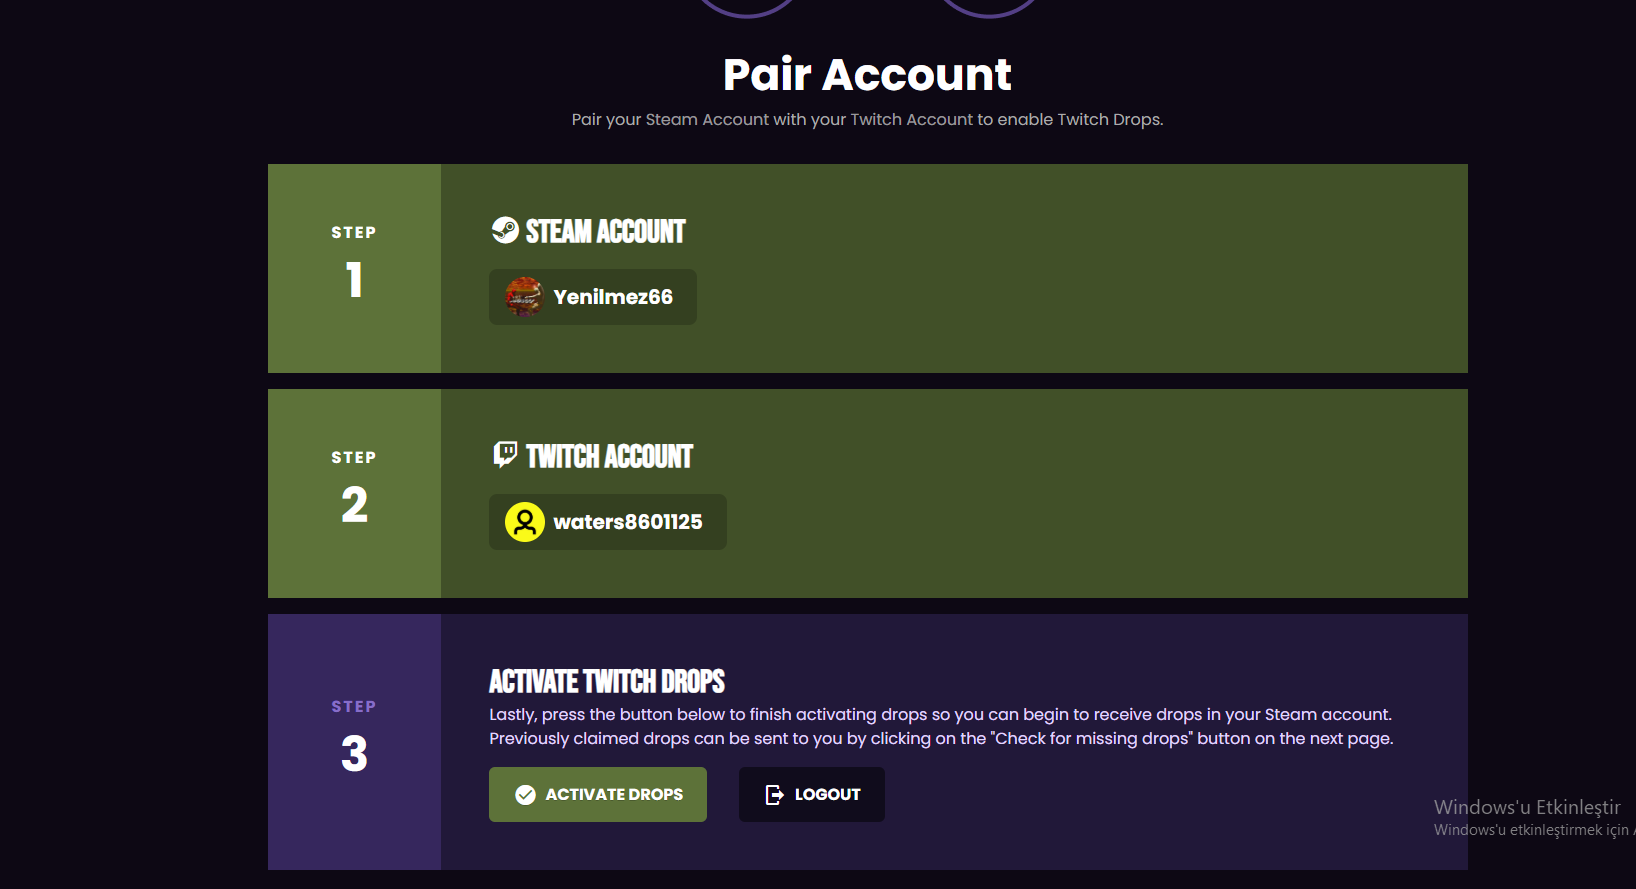This screenshot has width=1636, height=889.
Task: Click the yellow Twitch user avatar
Action: pyautogui.click(x=524, y=522)
